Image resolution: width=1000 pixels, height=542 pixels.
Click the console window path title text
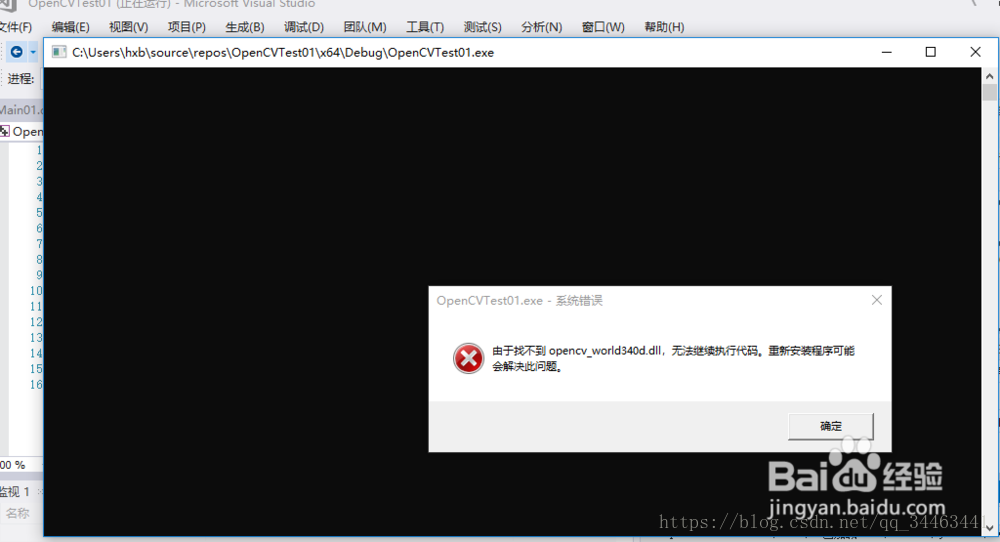pos(283,52)
